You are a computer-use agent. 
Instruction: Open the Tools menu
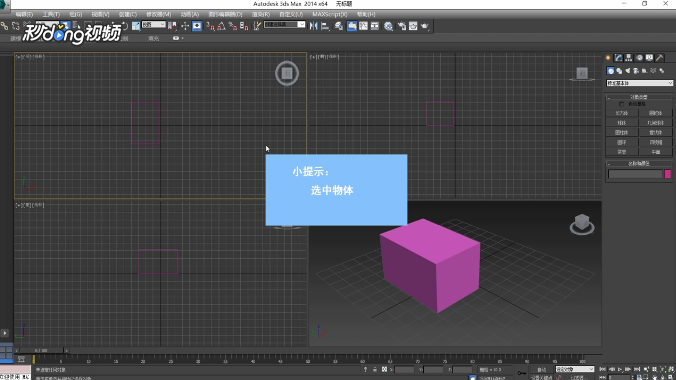point(51,14)
